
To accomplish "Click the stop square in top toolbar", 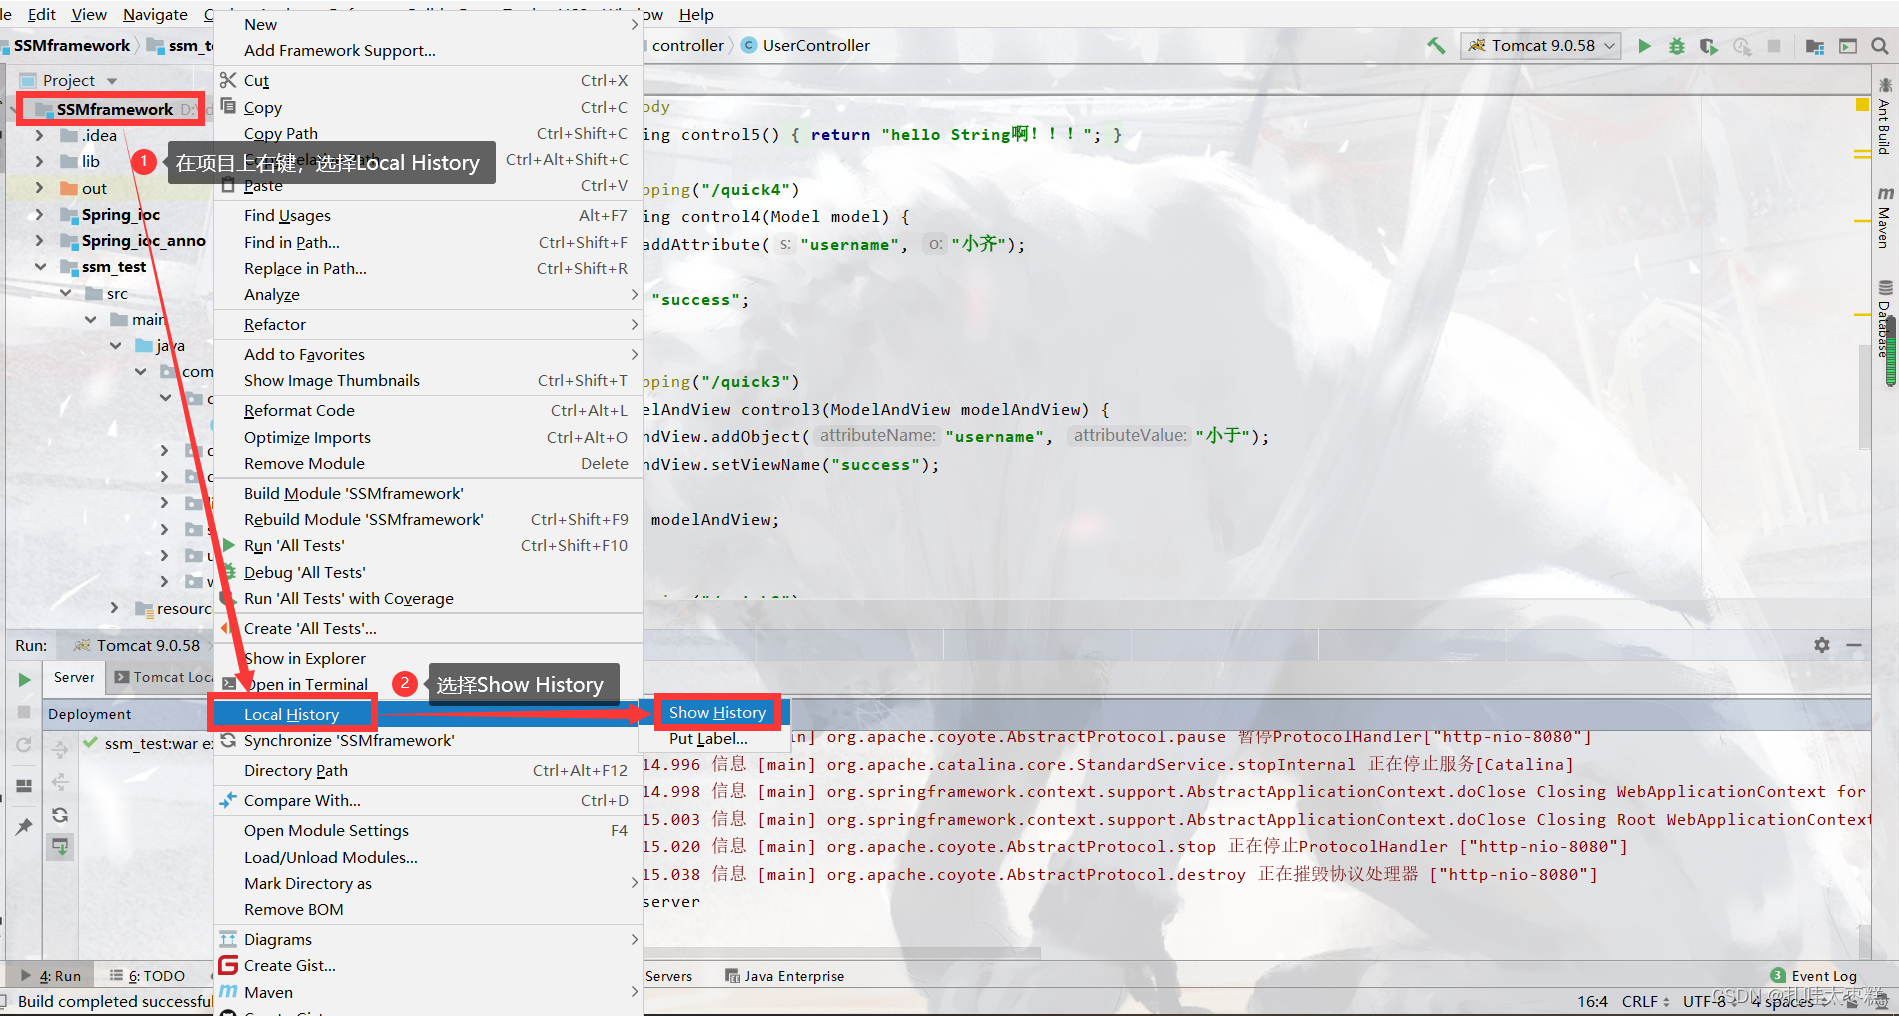I will point(1774,46).
